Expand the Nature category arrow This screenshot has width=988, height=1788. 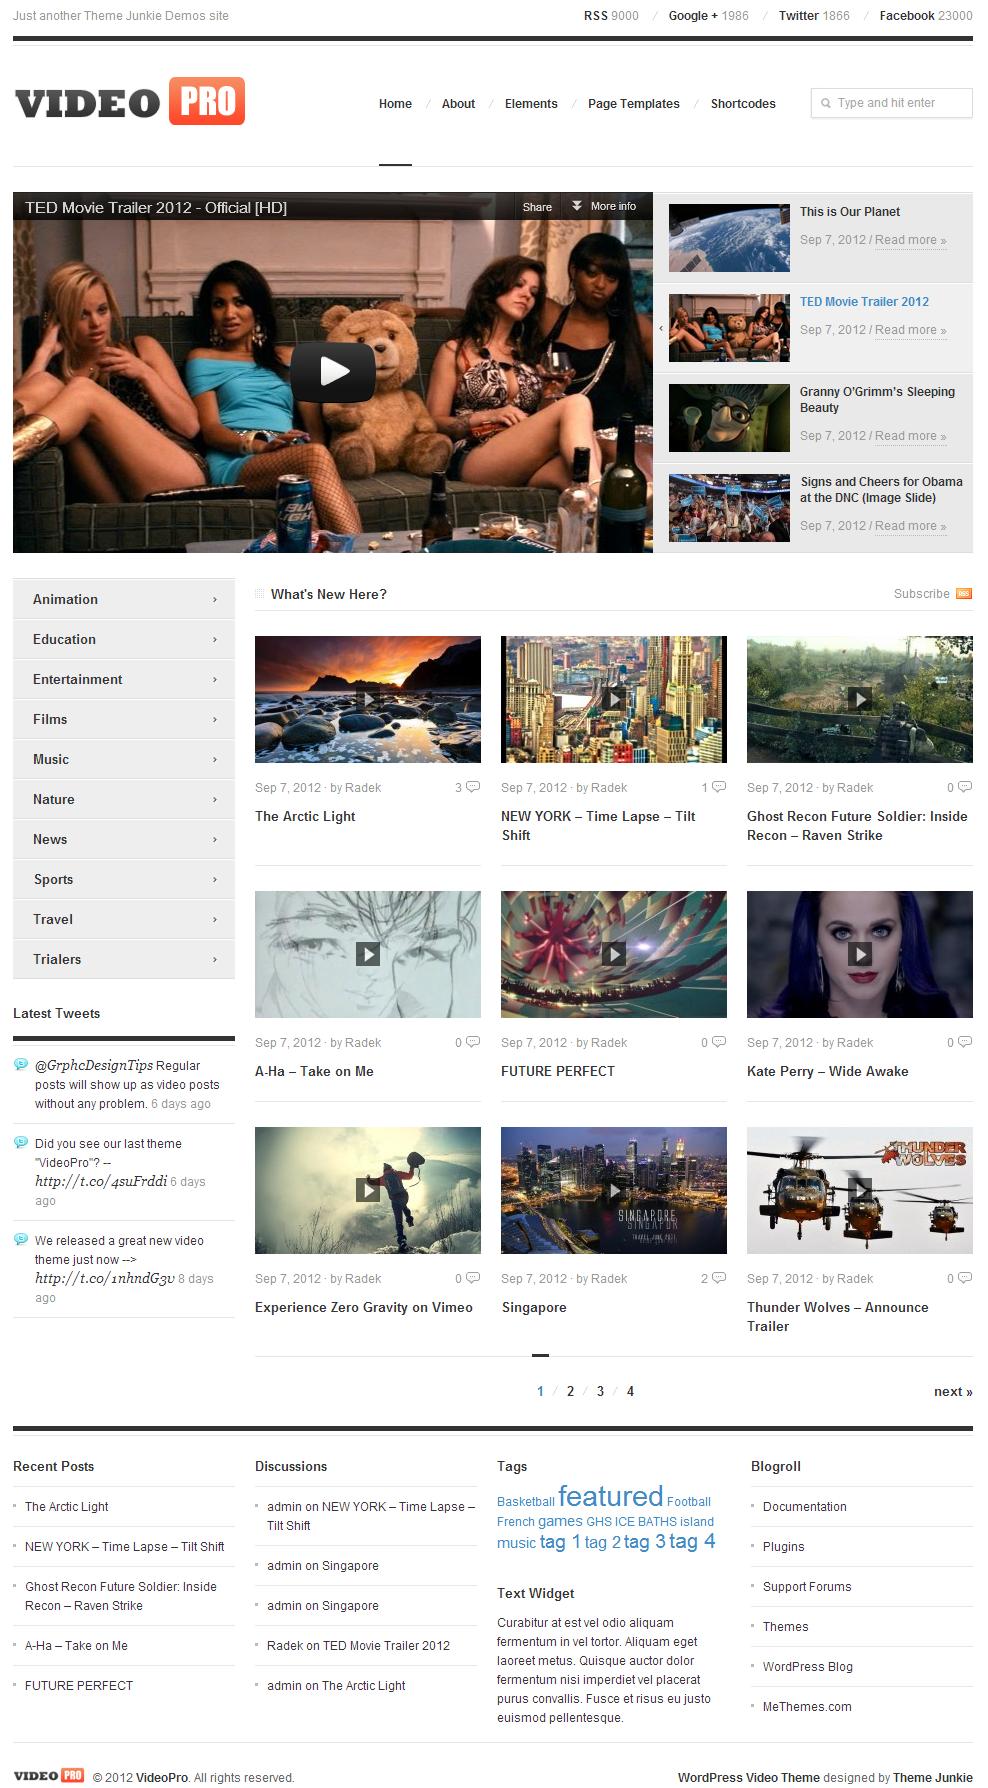click(215, 799)
